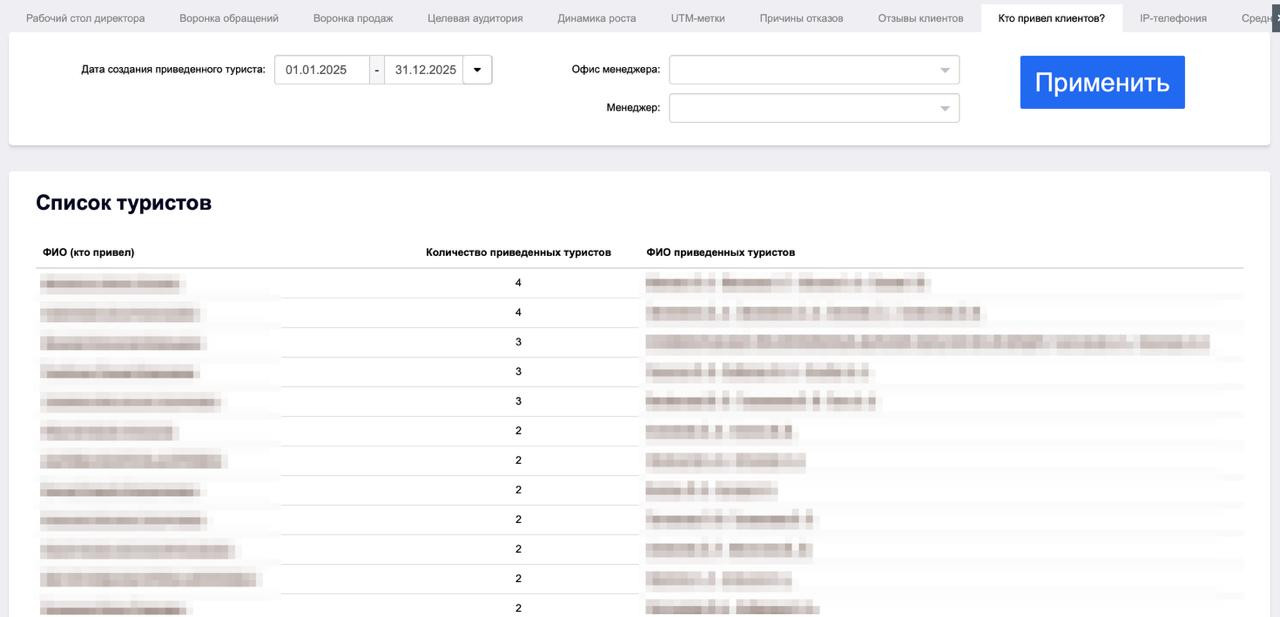Select the Кто привел клиентов? tab
The height and width of the screenshot is (617, 1280).
[x=1051, y=18]
